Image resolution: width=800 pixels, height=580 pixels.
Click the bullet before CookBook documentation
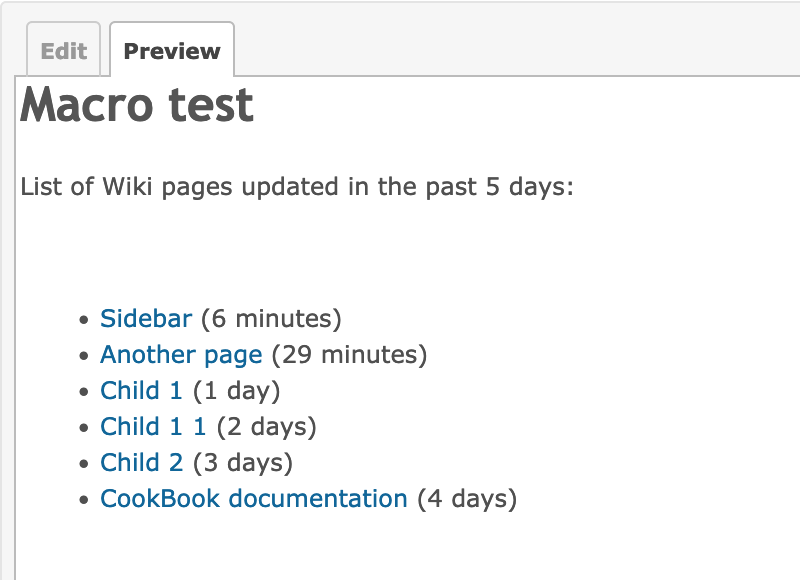(x=84, y=500)
